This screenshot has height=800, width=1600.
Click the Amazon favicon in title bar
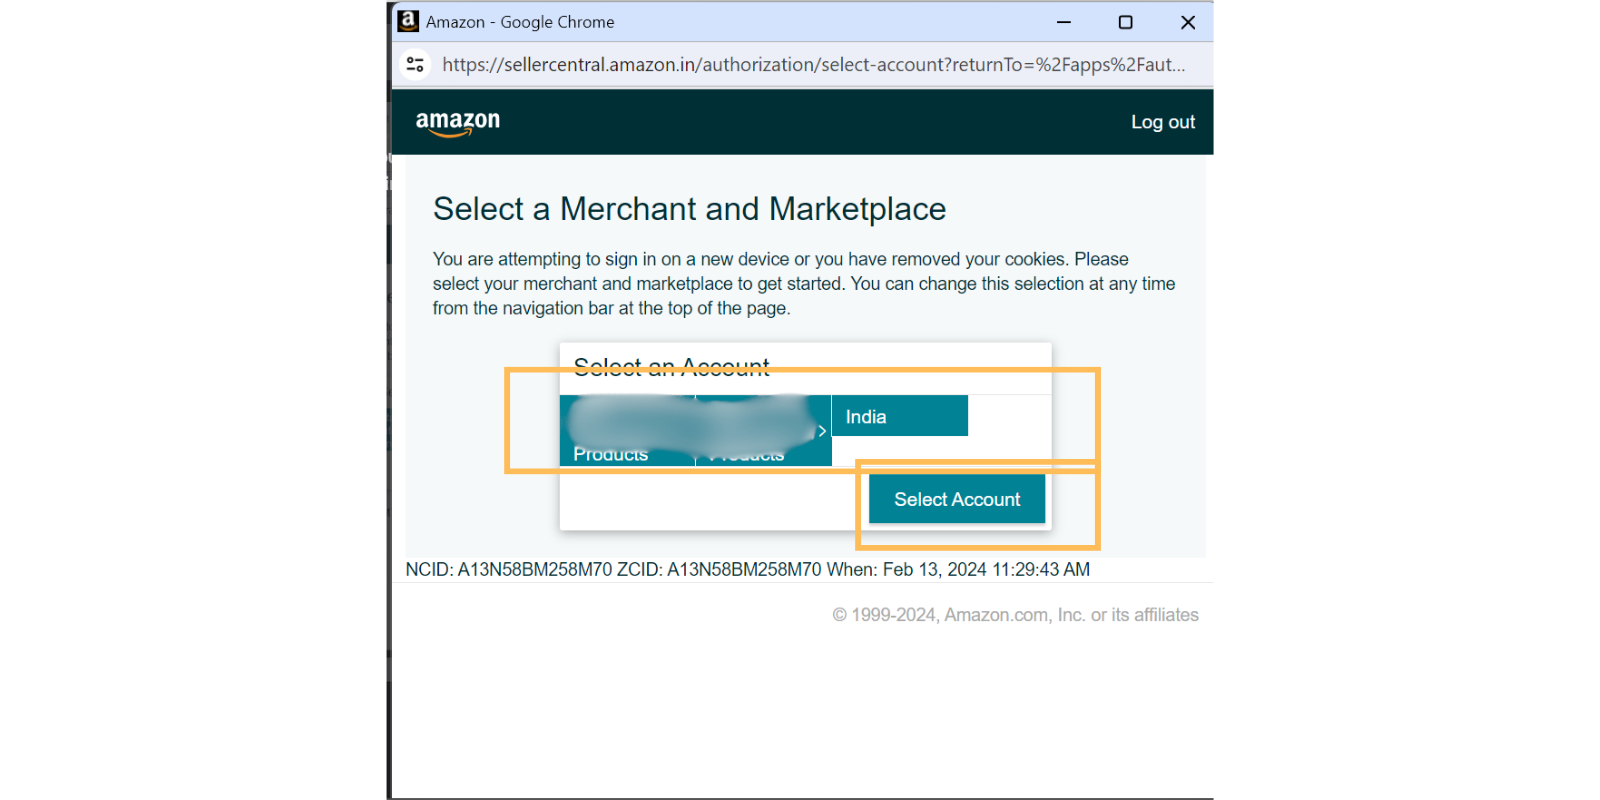408,21
